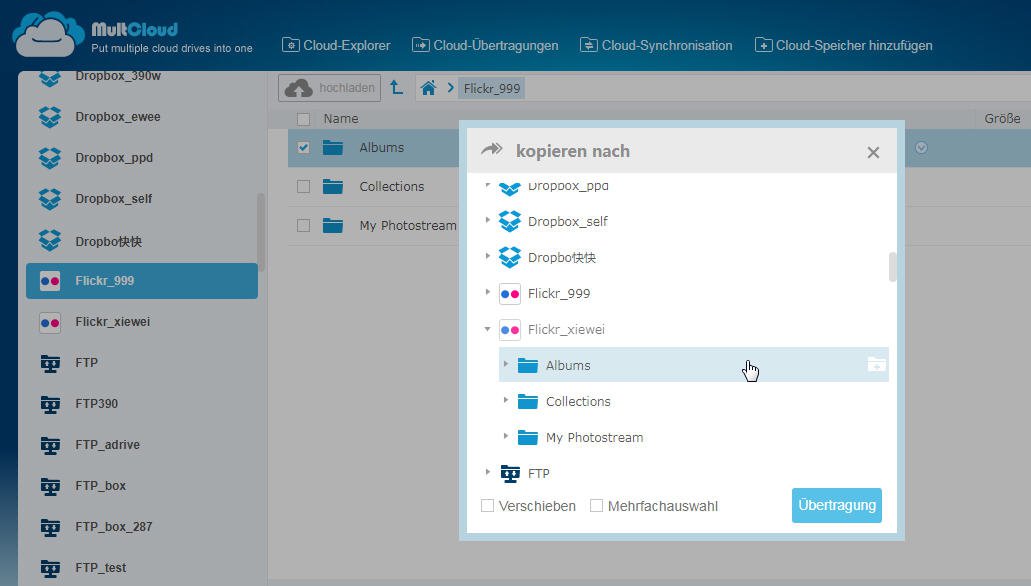Expand FTP in the dialog tree
Image resolution: width=1031 pixels, height=586 pixels.
[487, 472]
